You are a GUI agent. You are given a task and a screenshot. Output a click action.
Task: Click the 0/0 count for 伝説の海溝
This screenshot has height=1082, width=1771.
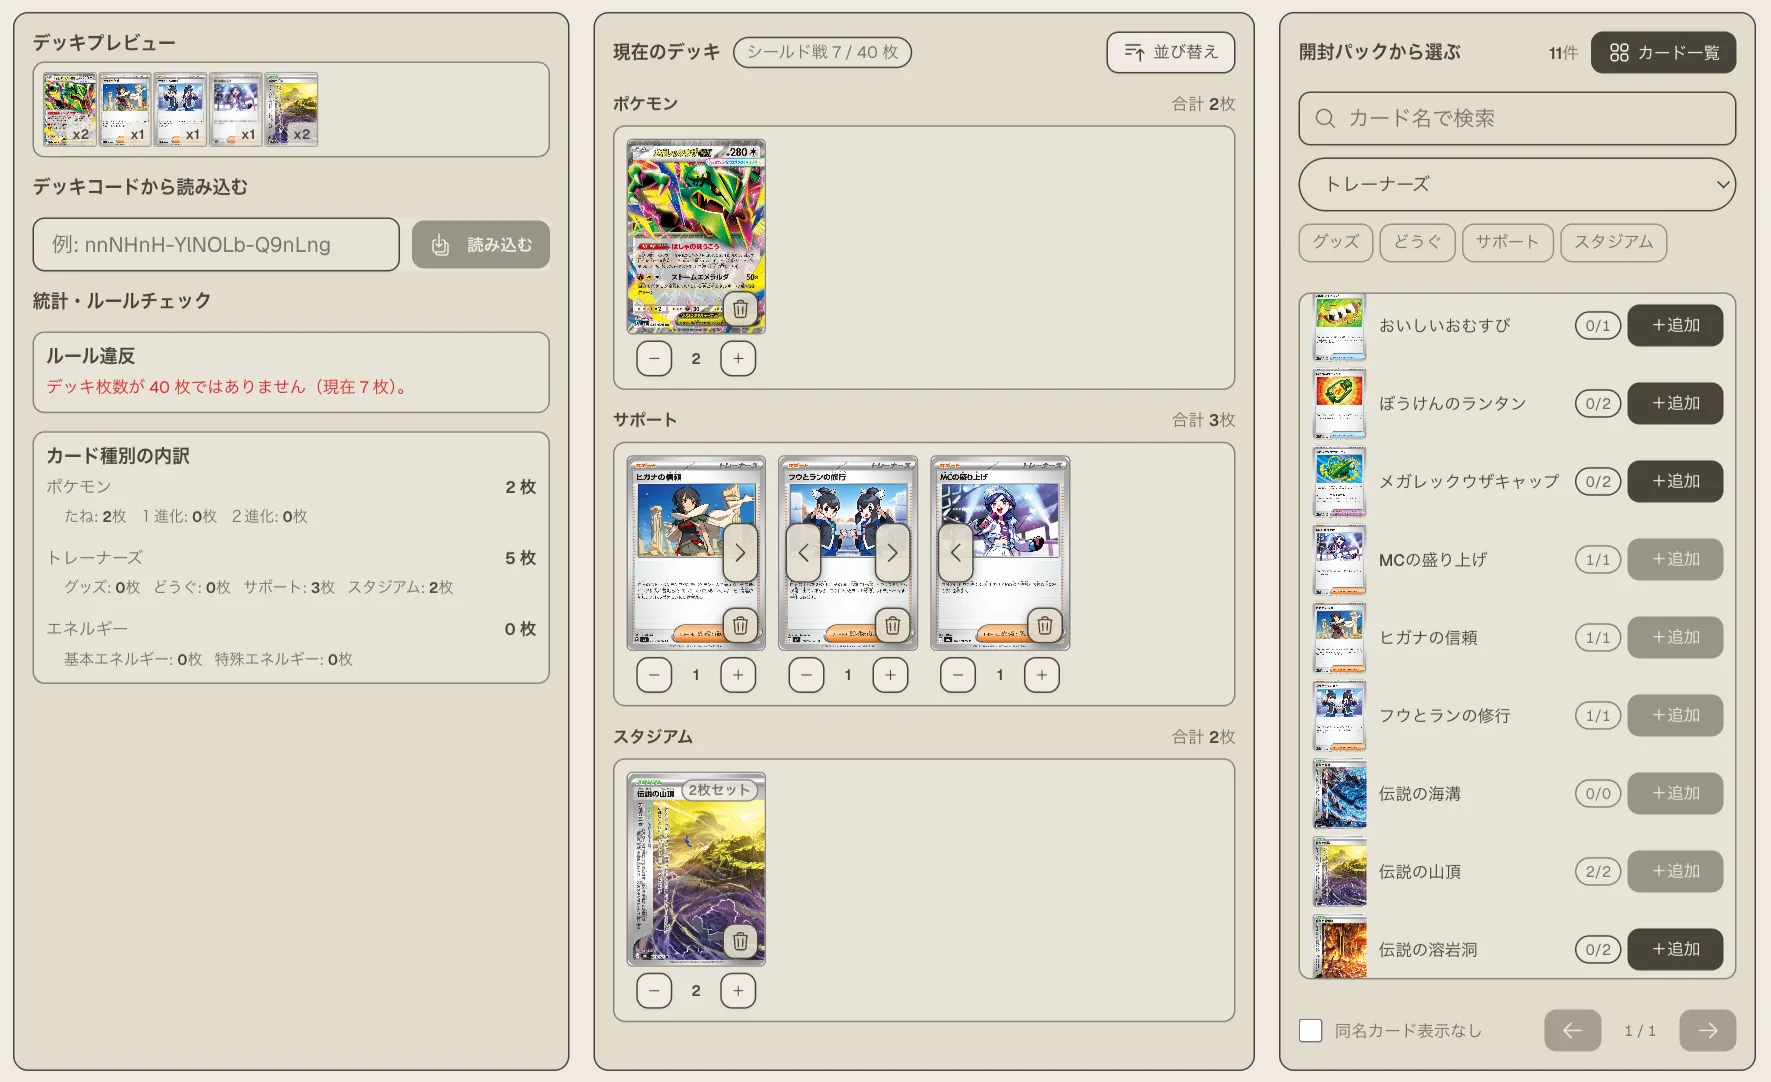tap(1598, 793)
